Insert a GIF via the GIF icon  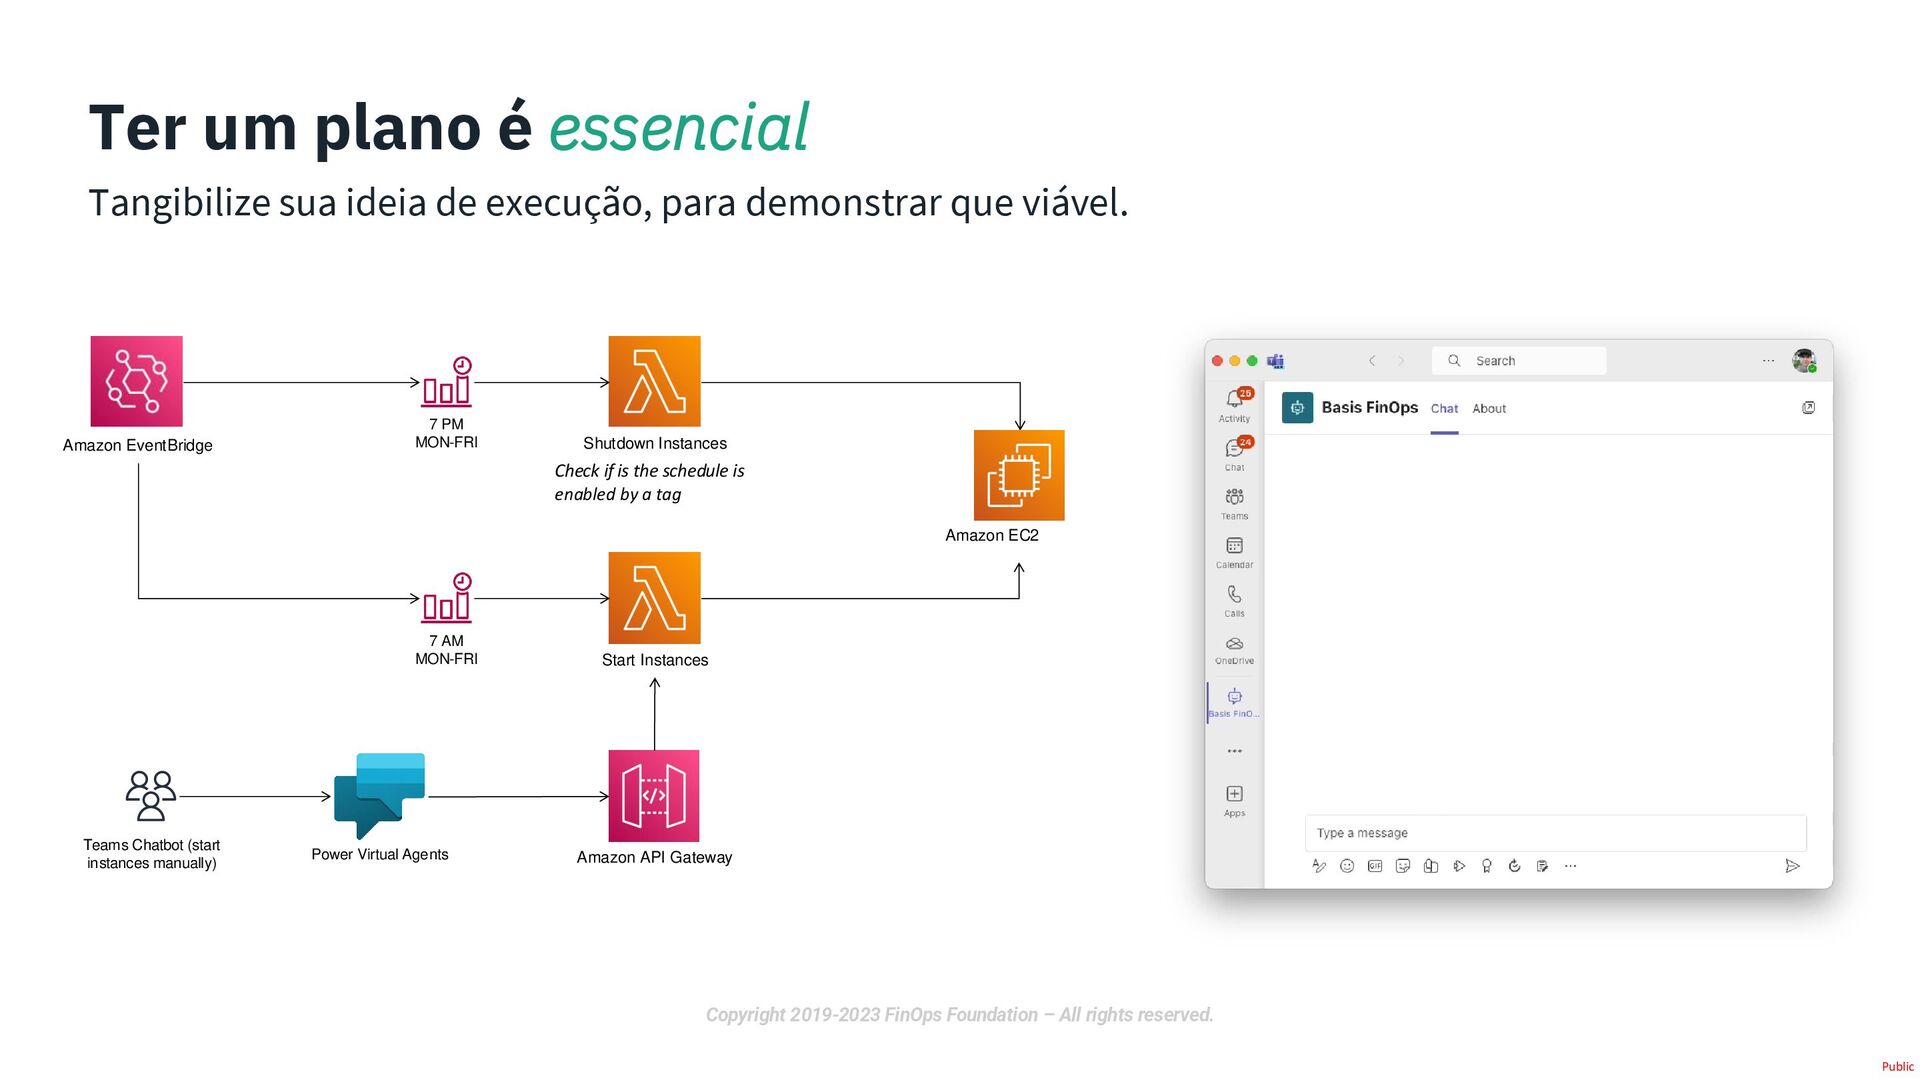tap(1375, 866)
